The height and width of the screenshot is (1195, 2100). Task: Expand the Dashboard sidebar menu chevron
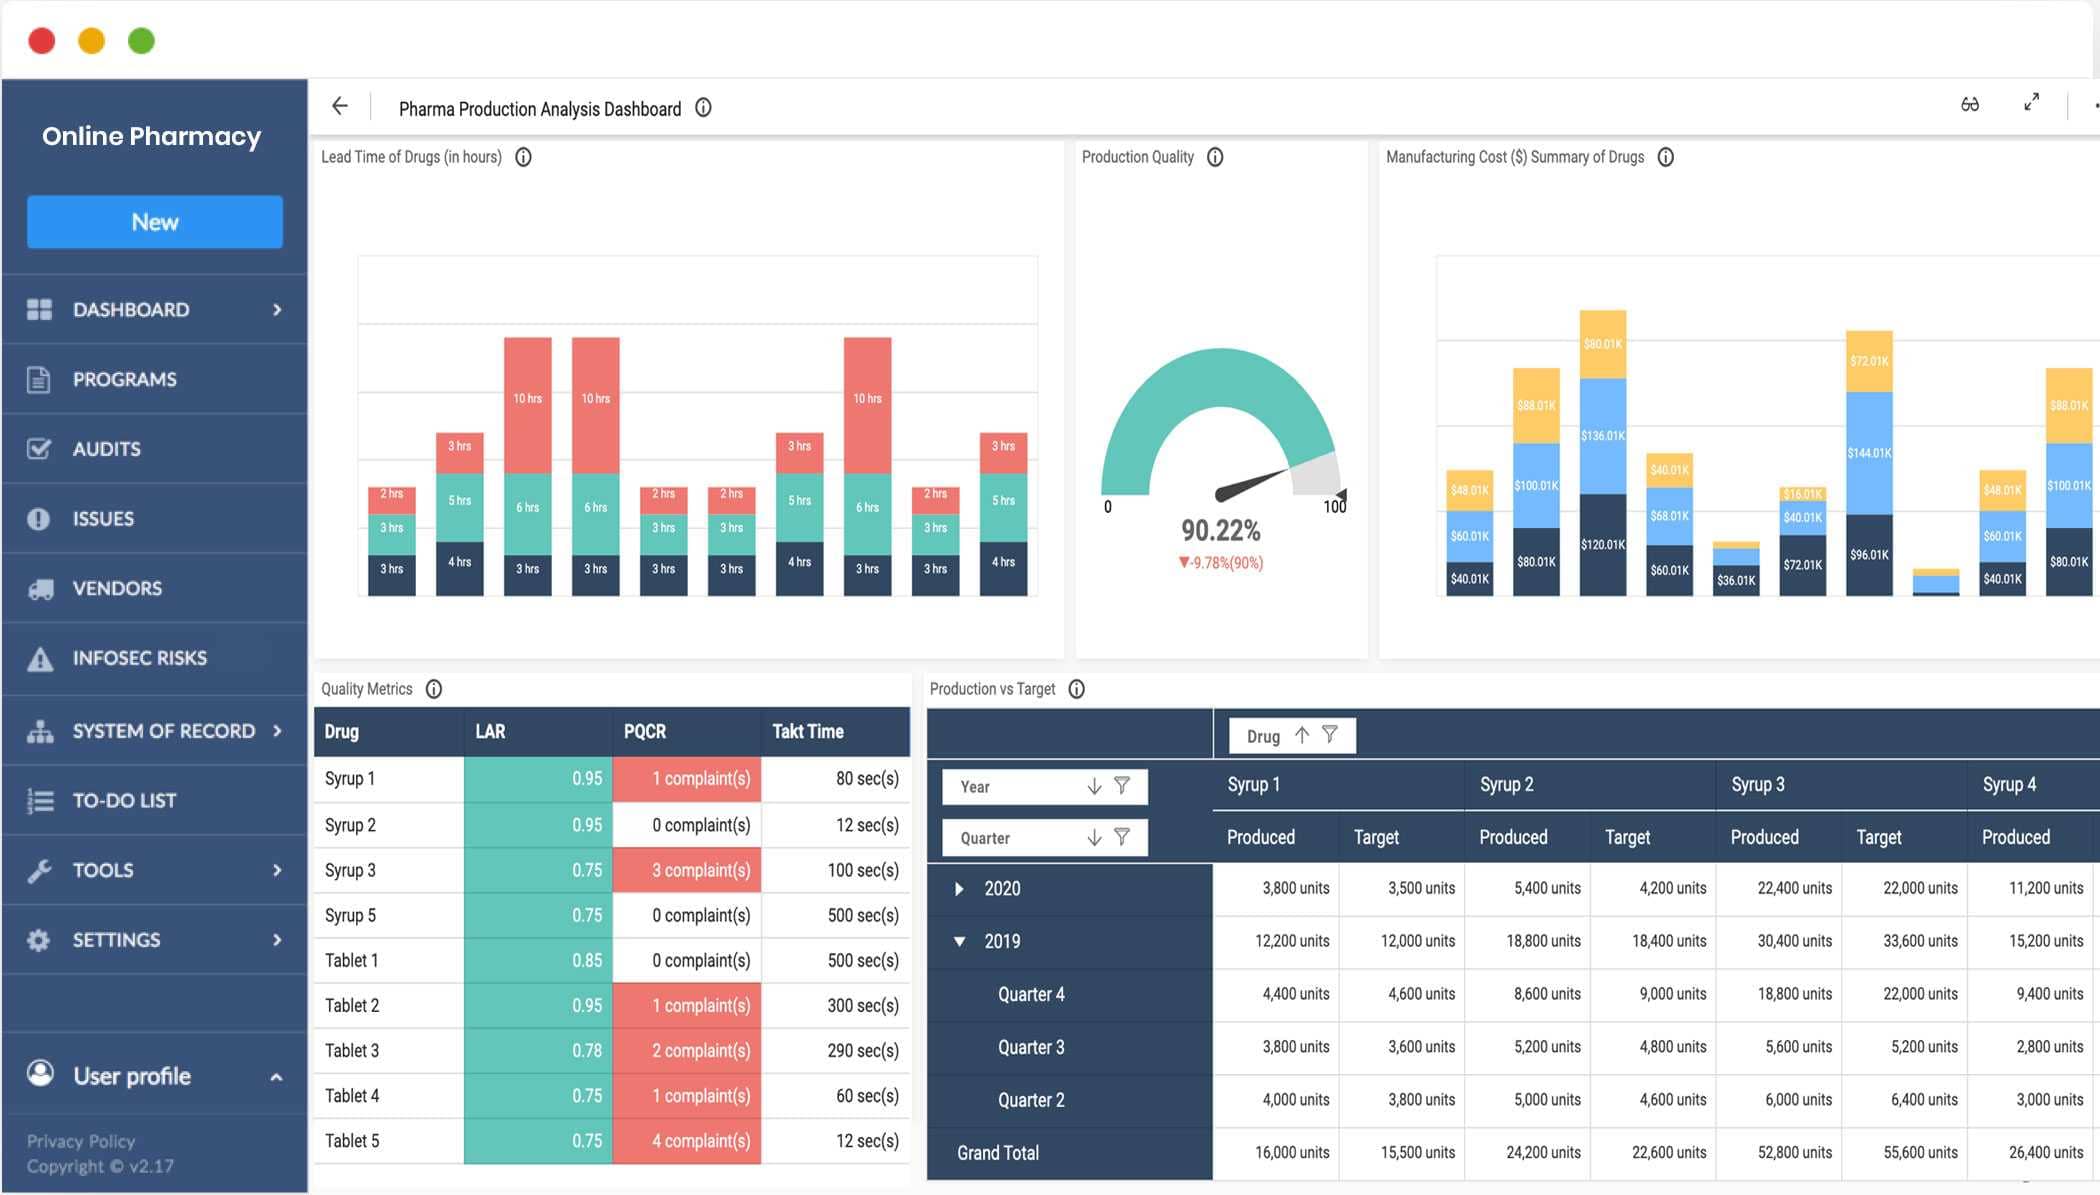click(277, 310)
